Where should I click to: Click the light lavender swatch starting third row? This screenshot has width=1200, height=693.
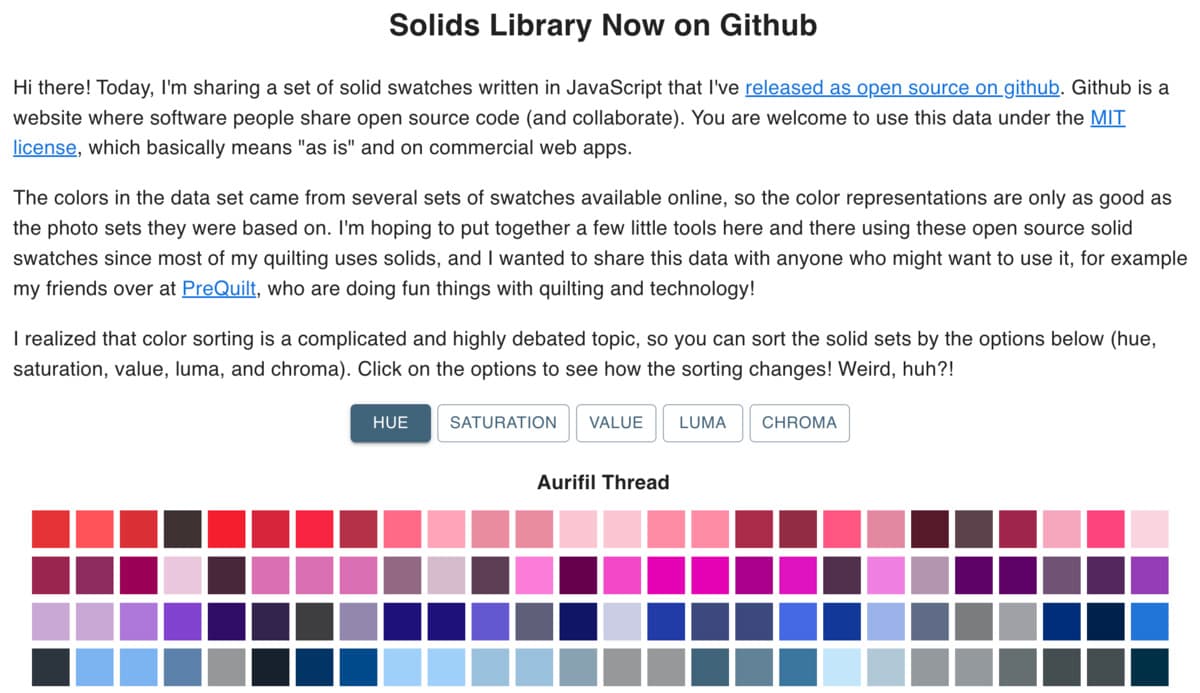(x=51, y=621)
